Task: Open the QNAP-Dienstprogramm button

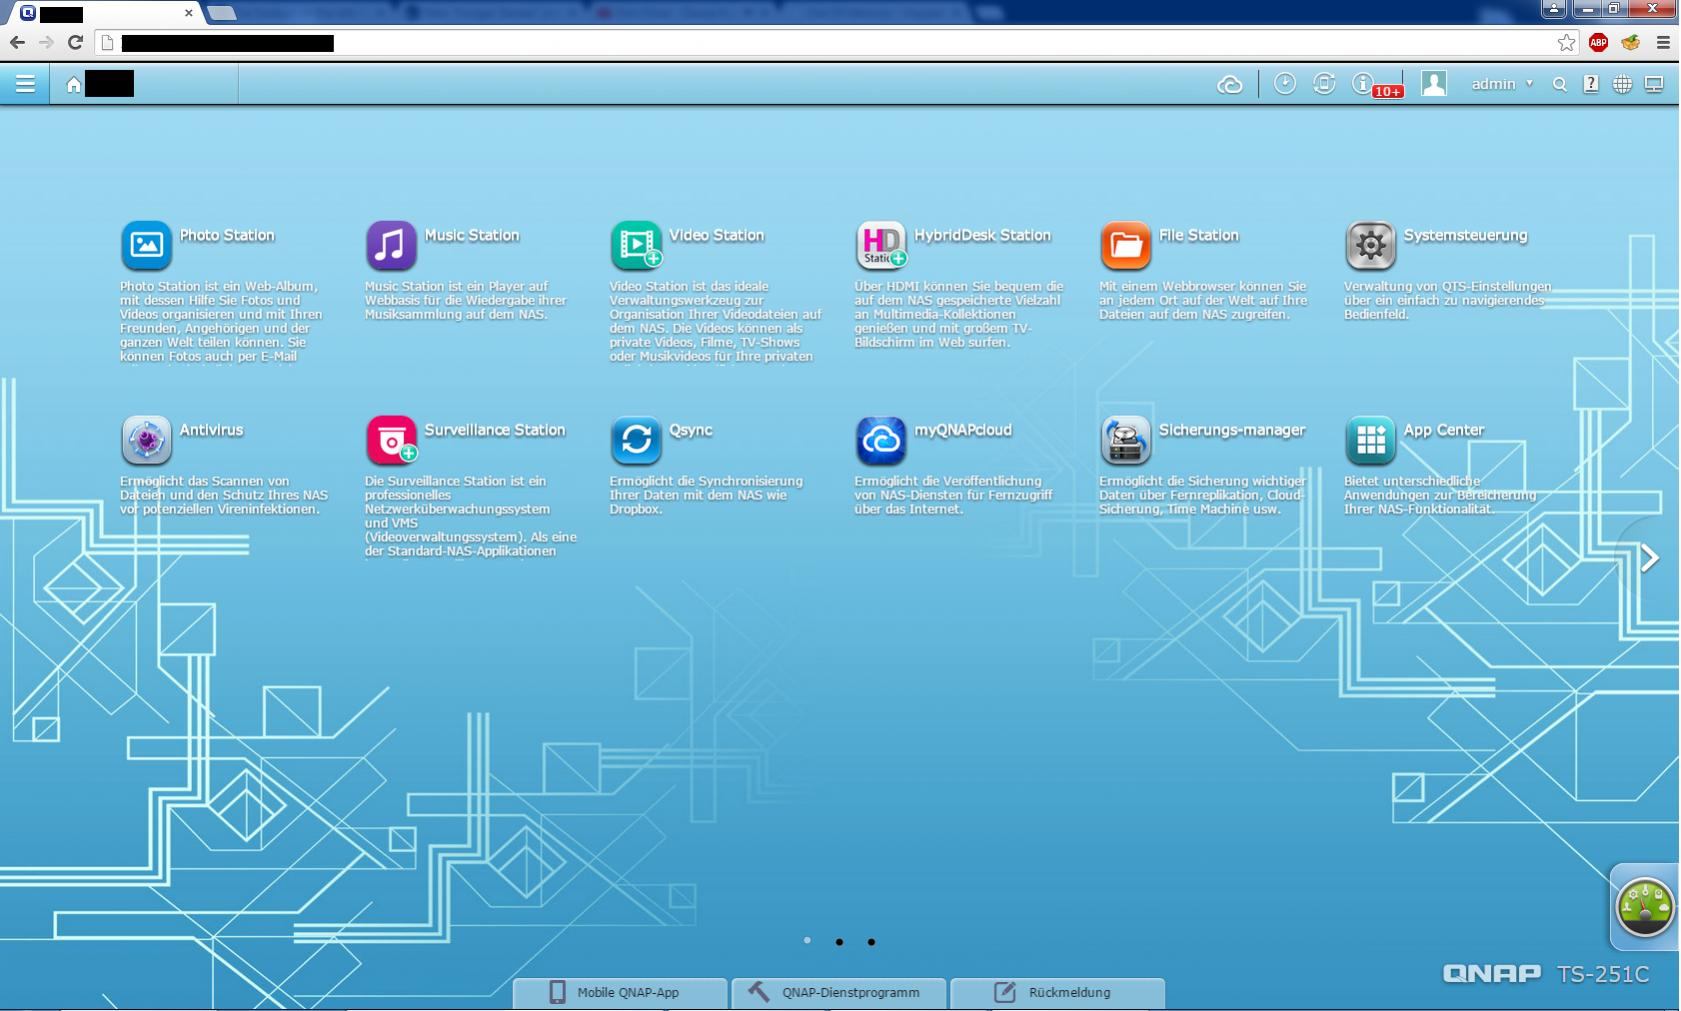Action: click(838, 993)
